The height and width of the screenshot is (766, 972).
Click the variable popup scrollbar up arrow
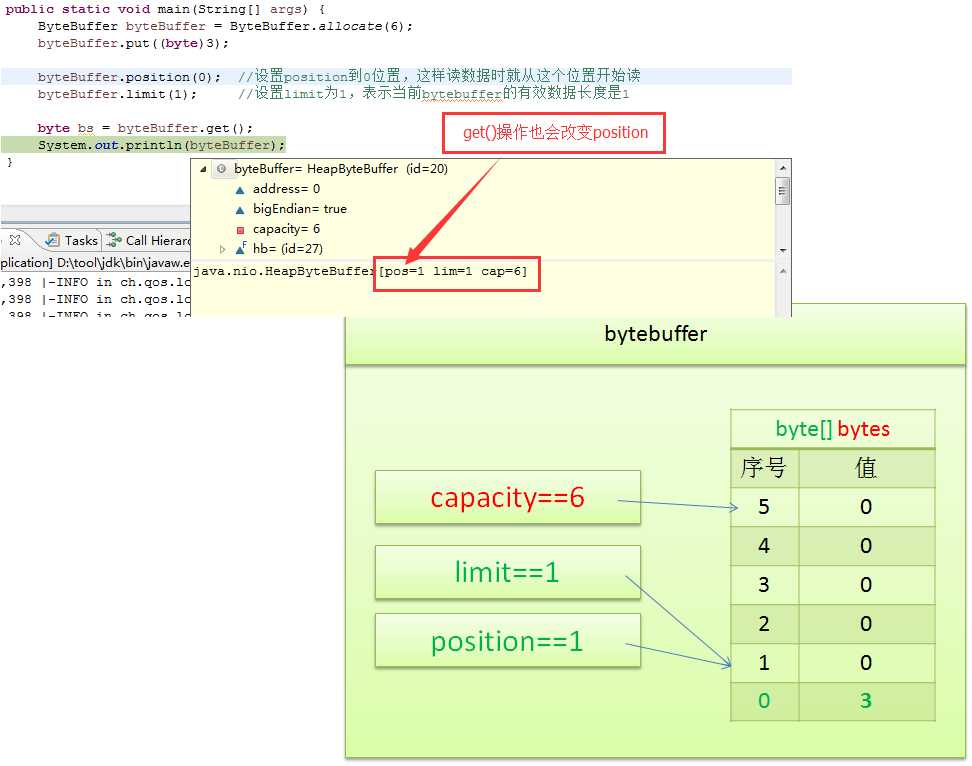[x=782, y=167]
